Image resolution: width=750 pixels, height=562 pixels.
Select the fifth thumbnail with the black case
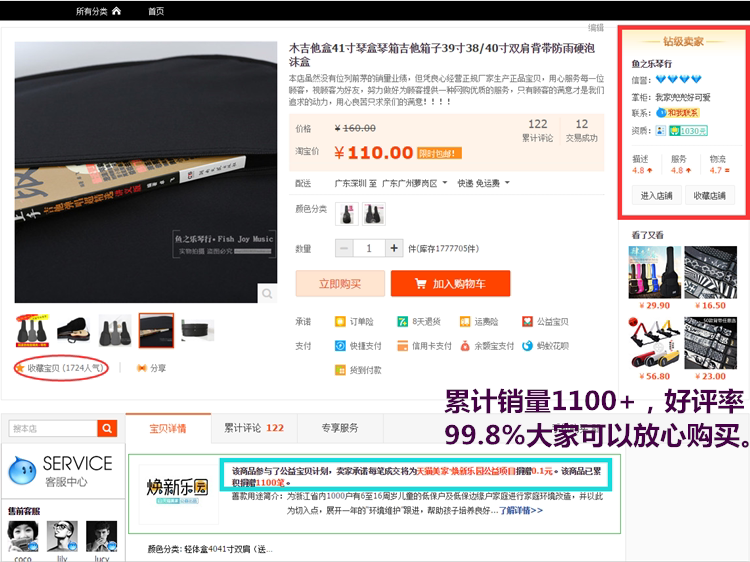[x=198, y=330]
